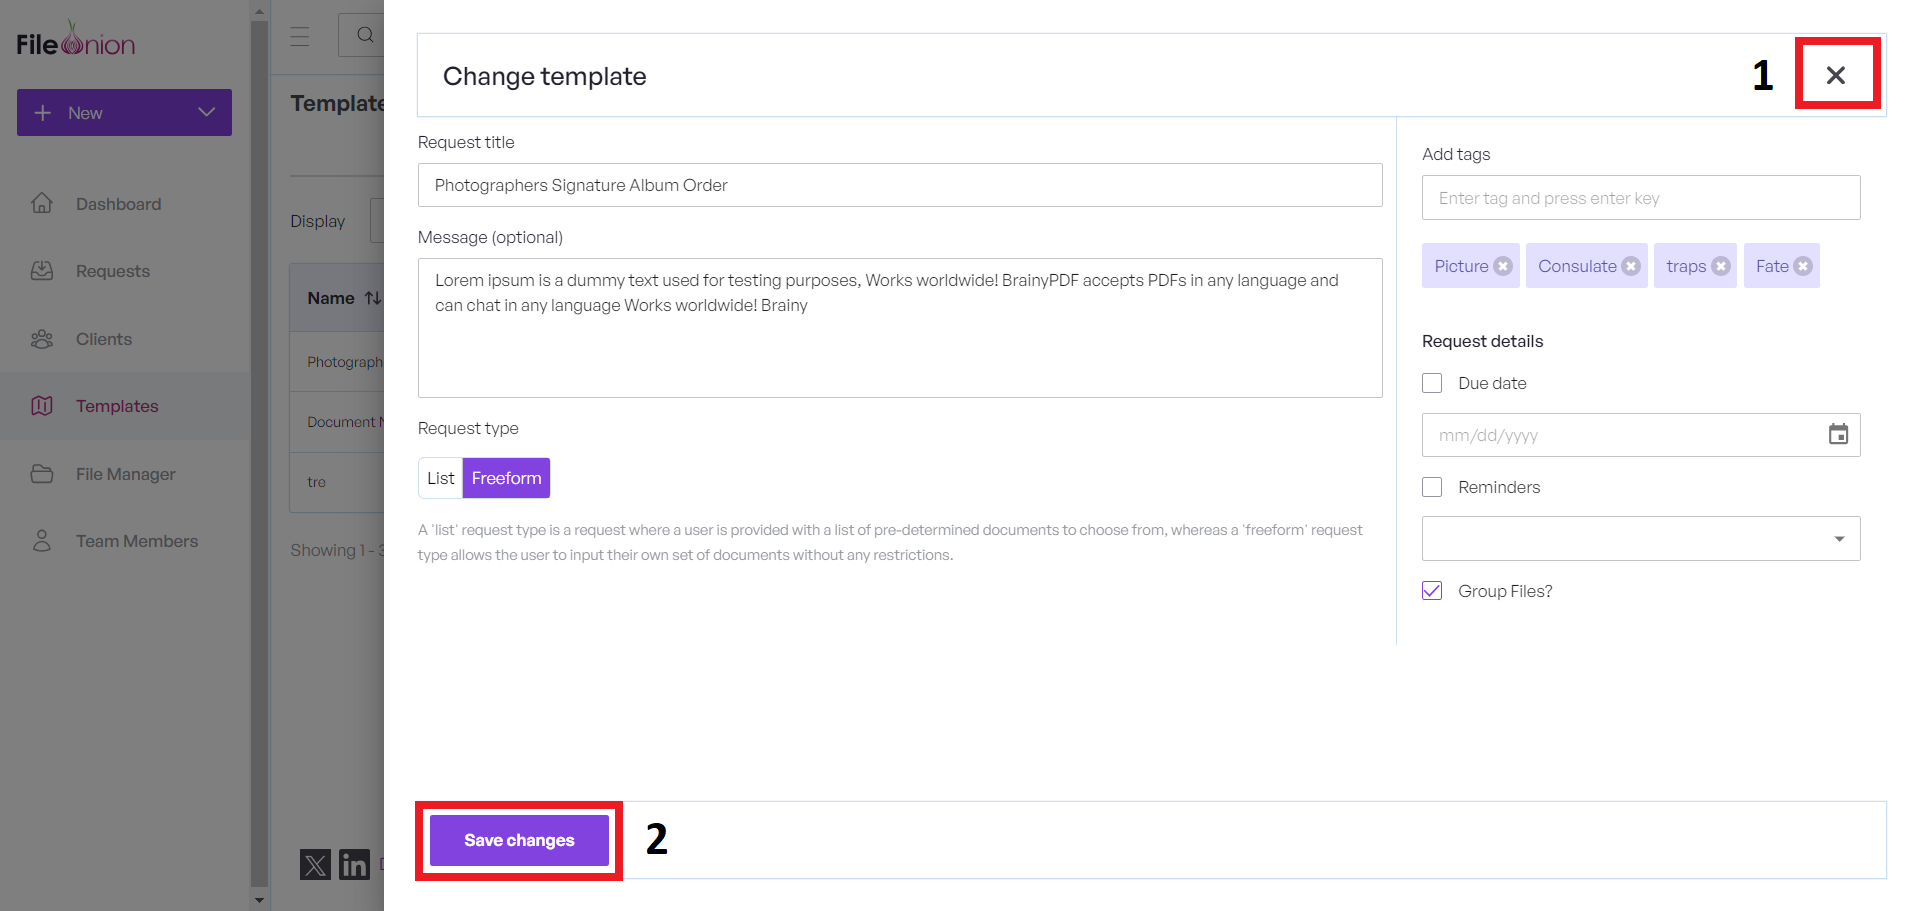The height and width of the screenshot is (911, 1920).
Task: Open the calendar date picker icon
Action: 1838,435
